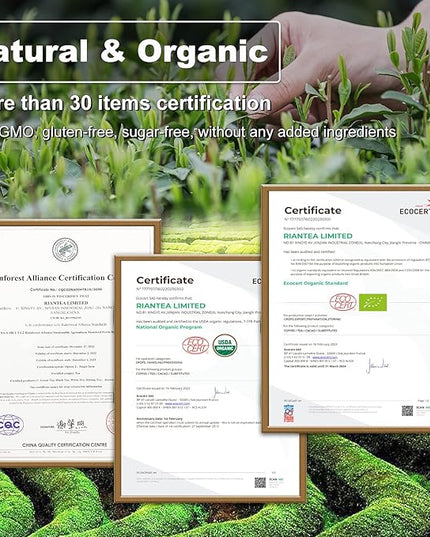Click the 'Certificate' title on middle certificate
The height and width of the screenshot is (537, 430).
pyautogui.click(x=165, y=280)
